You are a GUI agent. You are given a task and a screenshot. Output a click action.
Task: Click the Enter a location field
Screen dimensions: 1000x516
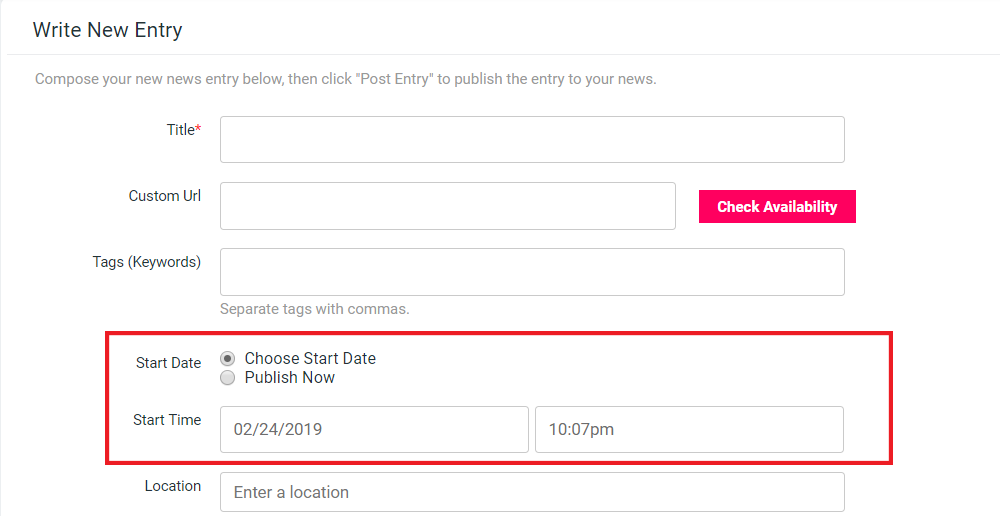coord(532,492)
